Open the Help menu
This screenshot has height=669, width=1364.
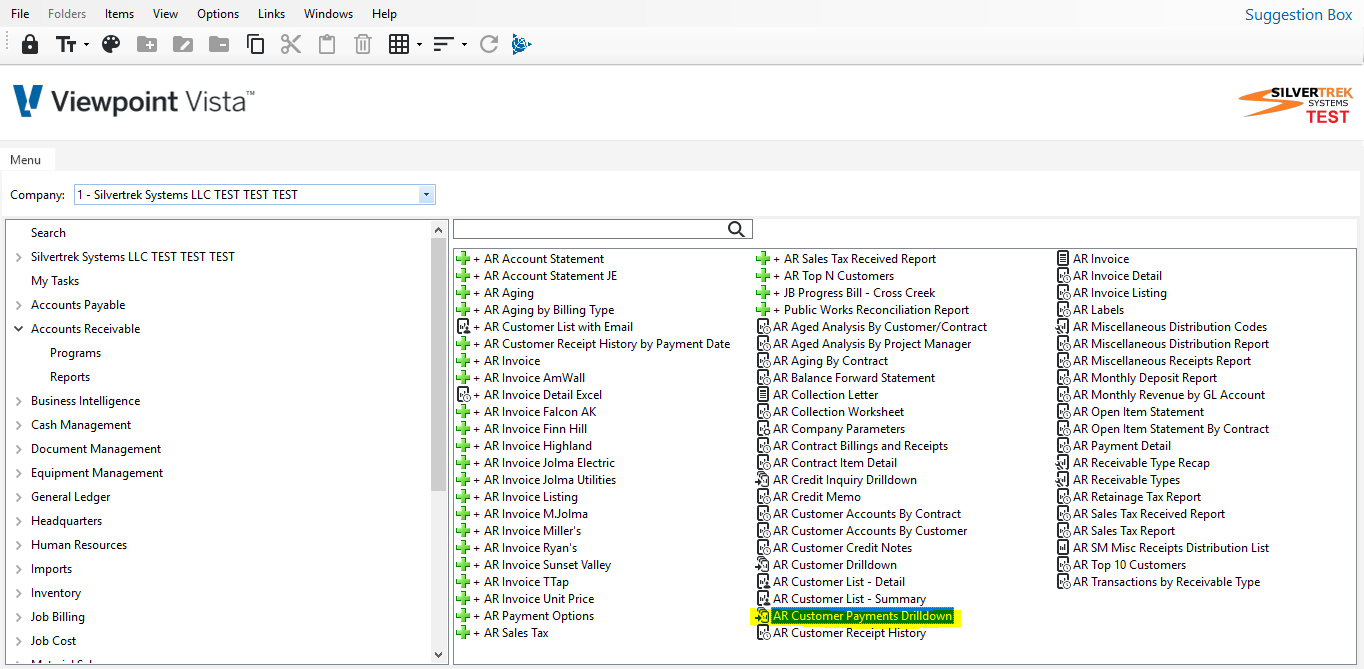coord(384,14)
